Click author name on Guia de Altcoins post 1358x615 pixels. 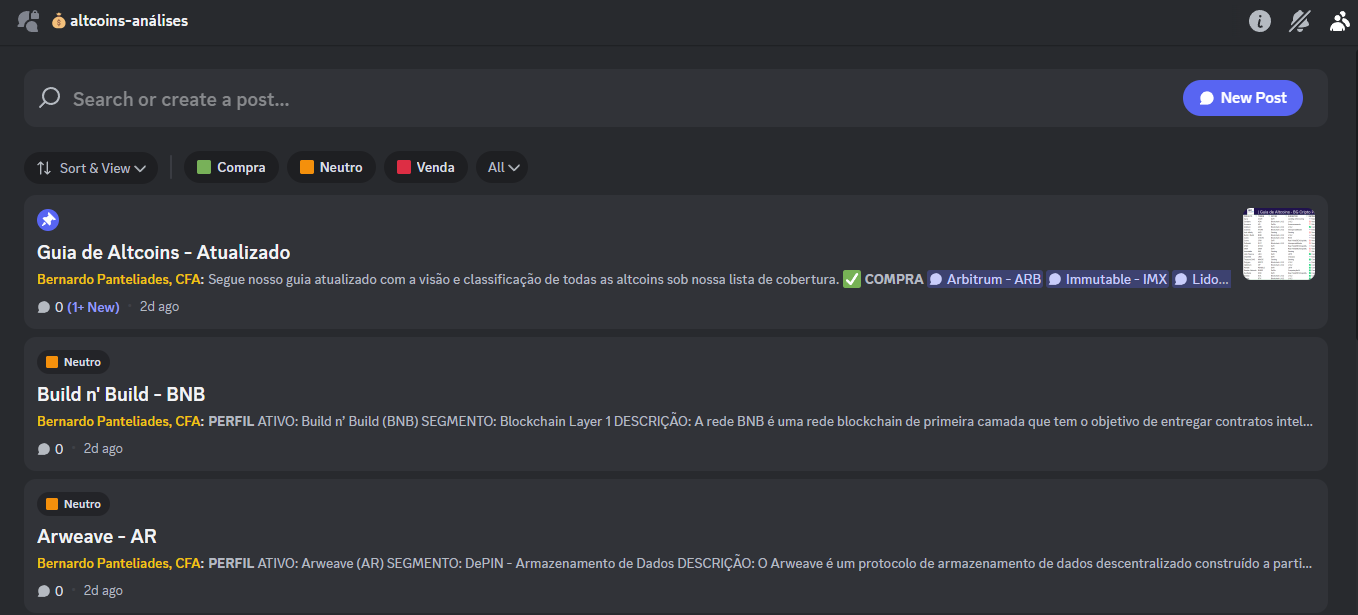[x=120, y=280]
